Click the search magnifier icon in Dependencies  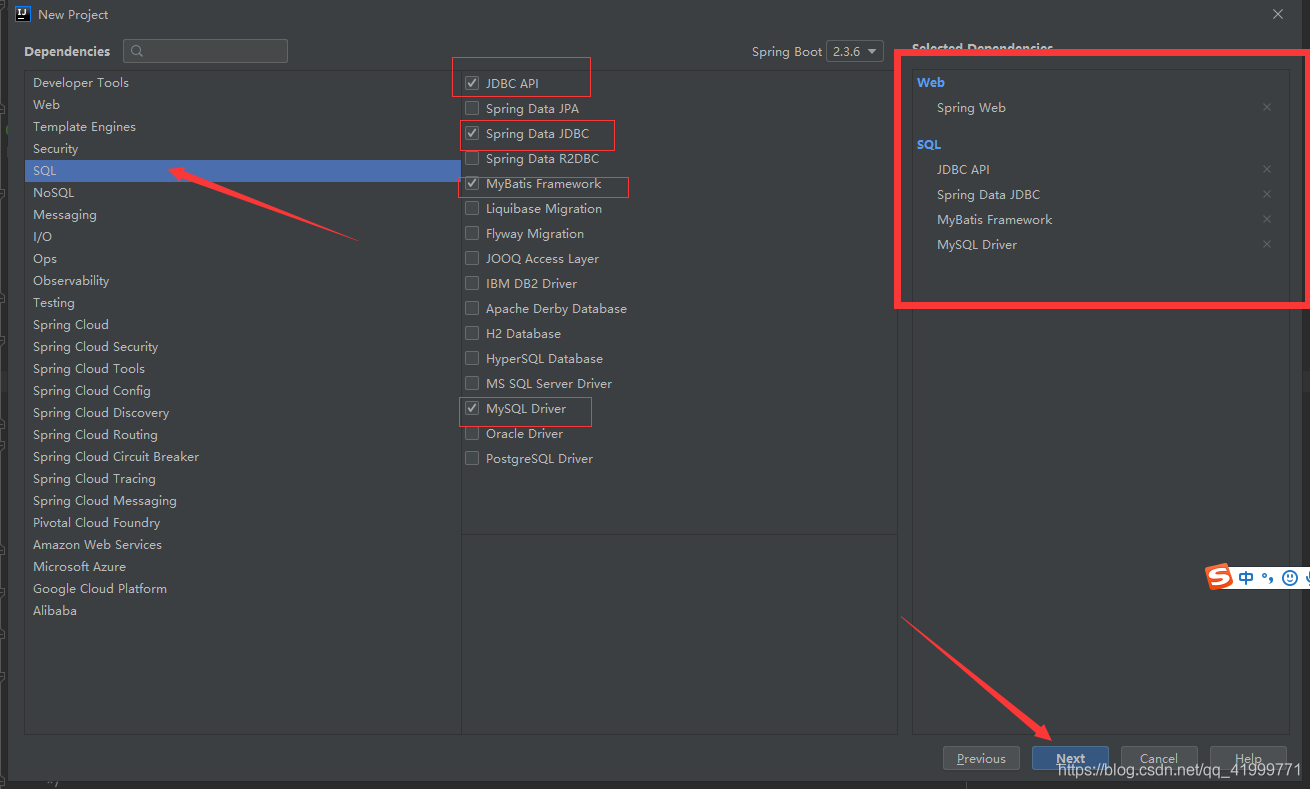point(137,51)
